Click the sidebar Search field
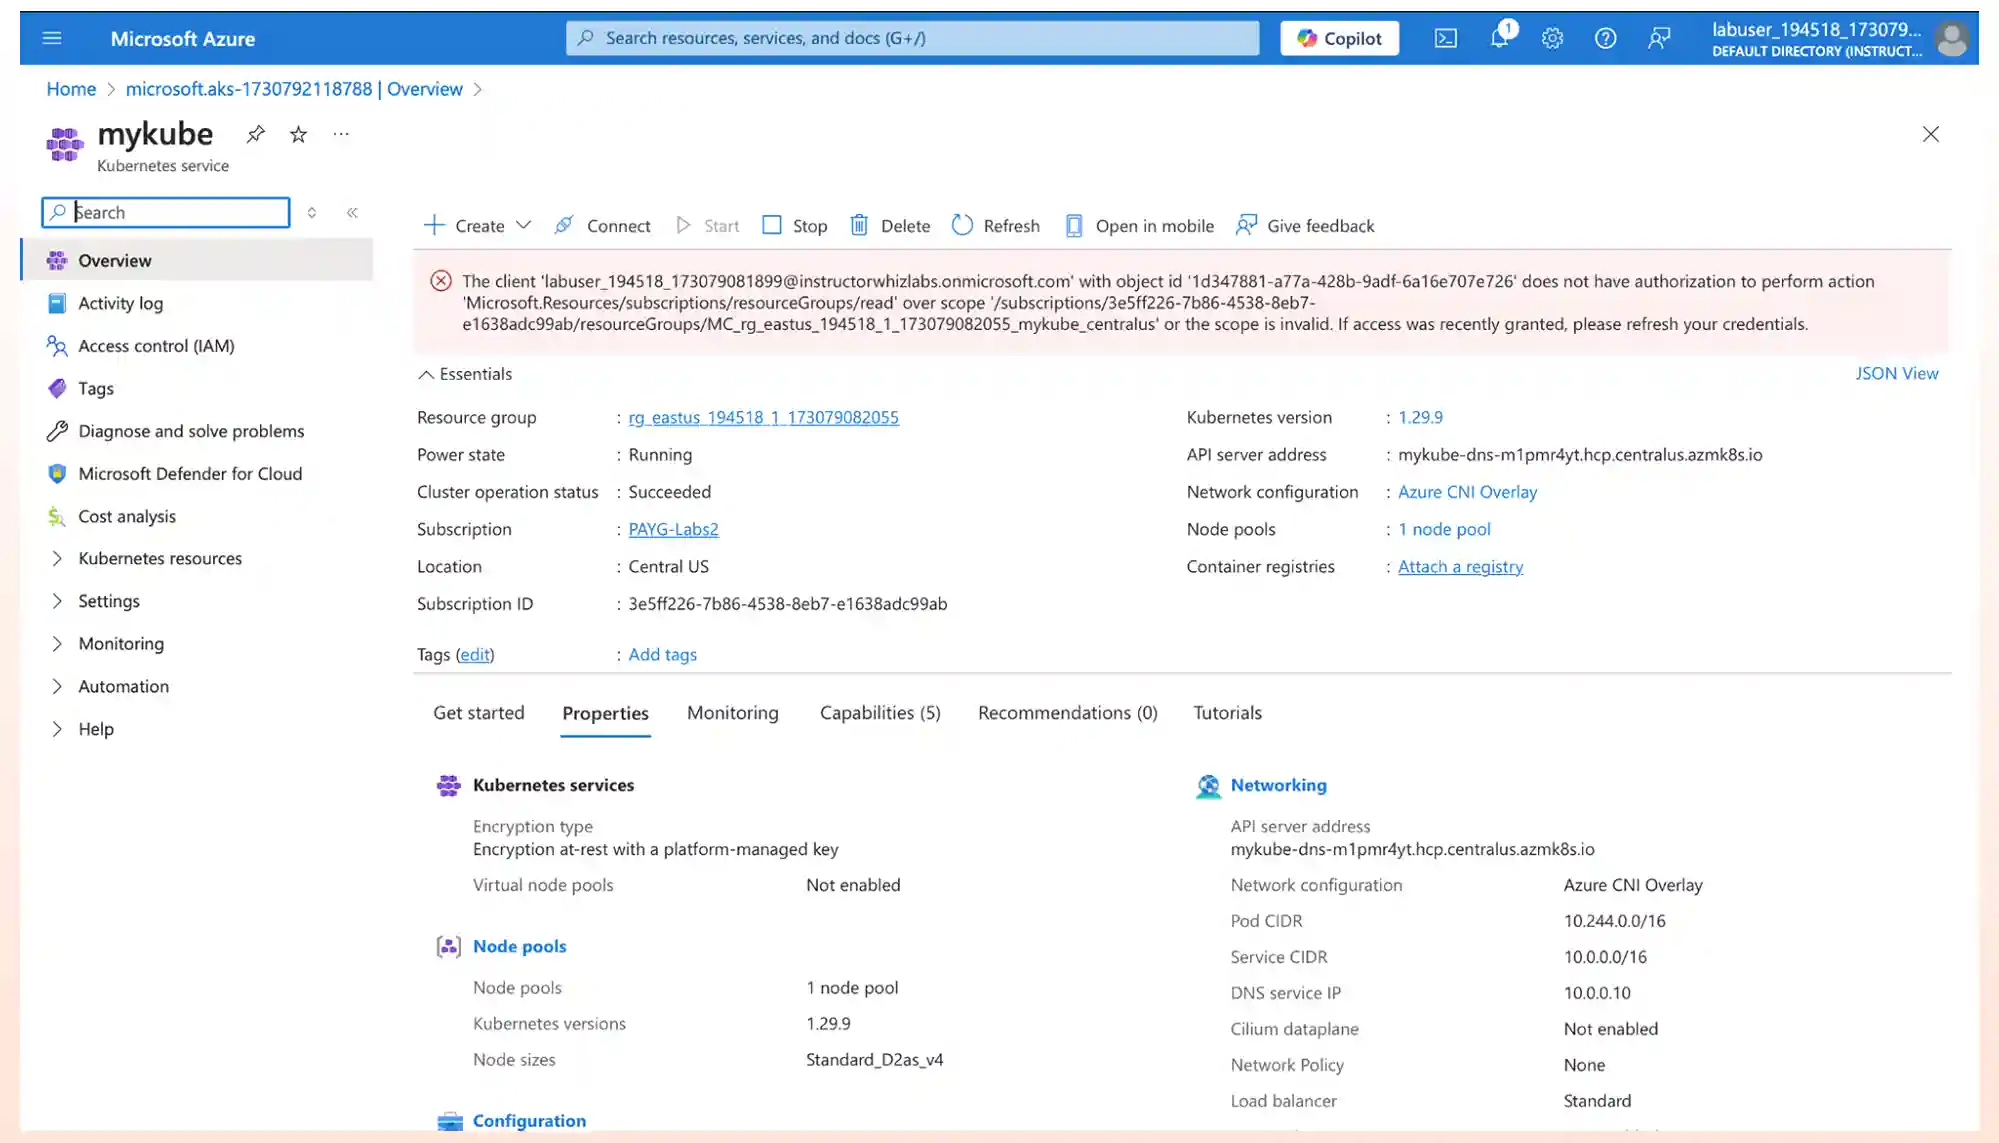1999x1143 pixels. click(x=166, y=212)
